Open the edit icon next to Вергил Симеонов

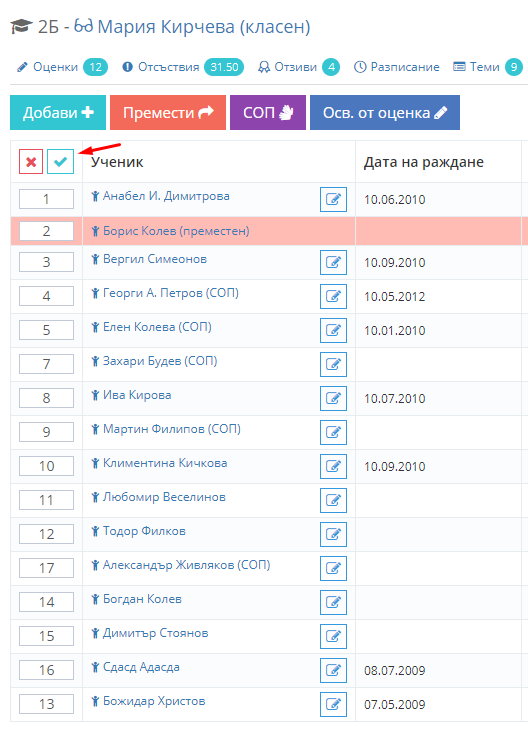pyautogui.click(x=333, y=262)
